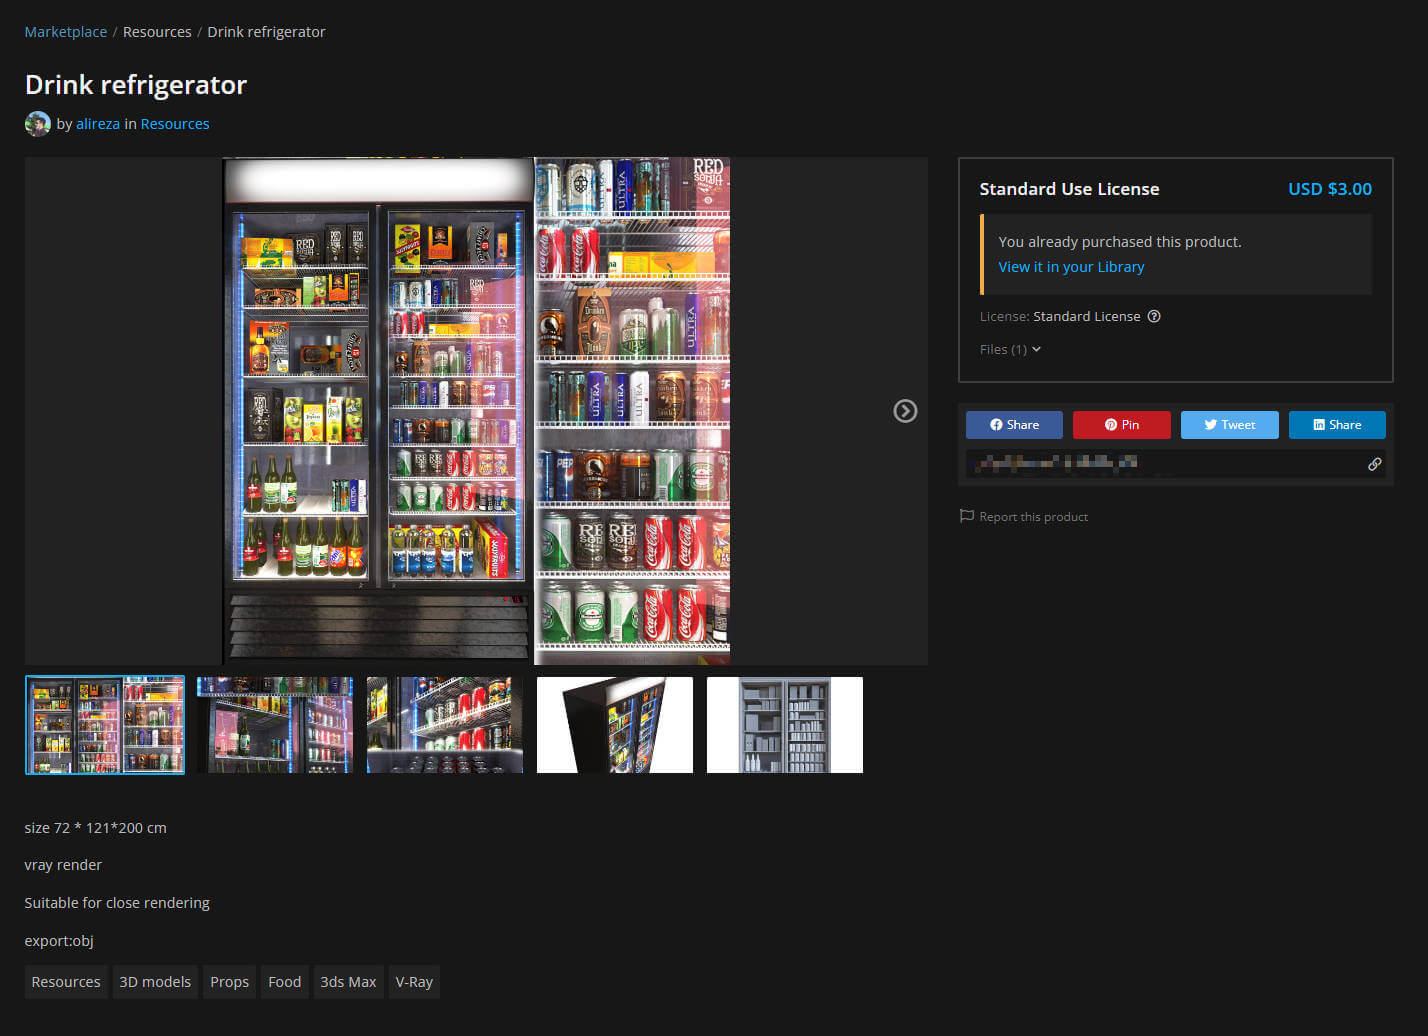The height and width of the screenshot is (1036, 1428).
Task: Click the Resources tag
Action: (x=66, y=982)
